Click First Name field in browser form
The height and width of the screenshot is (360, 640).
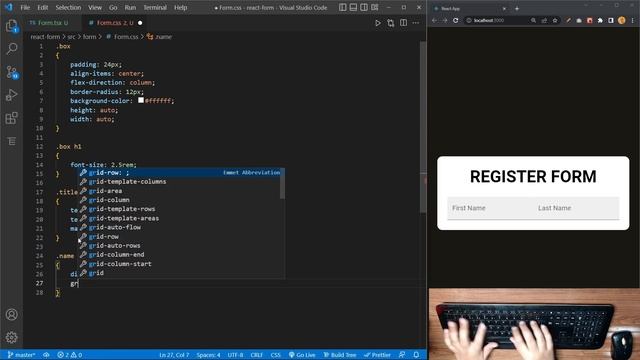click(490, 208)
